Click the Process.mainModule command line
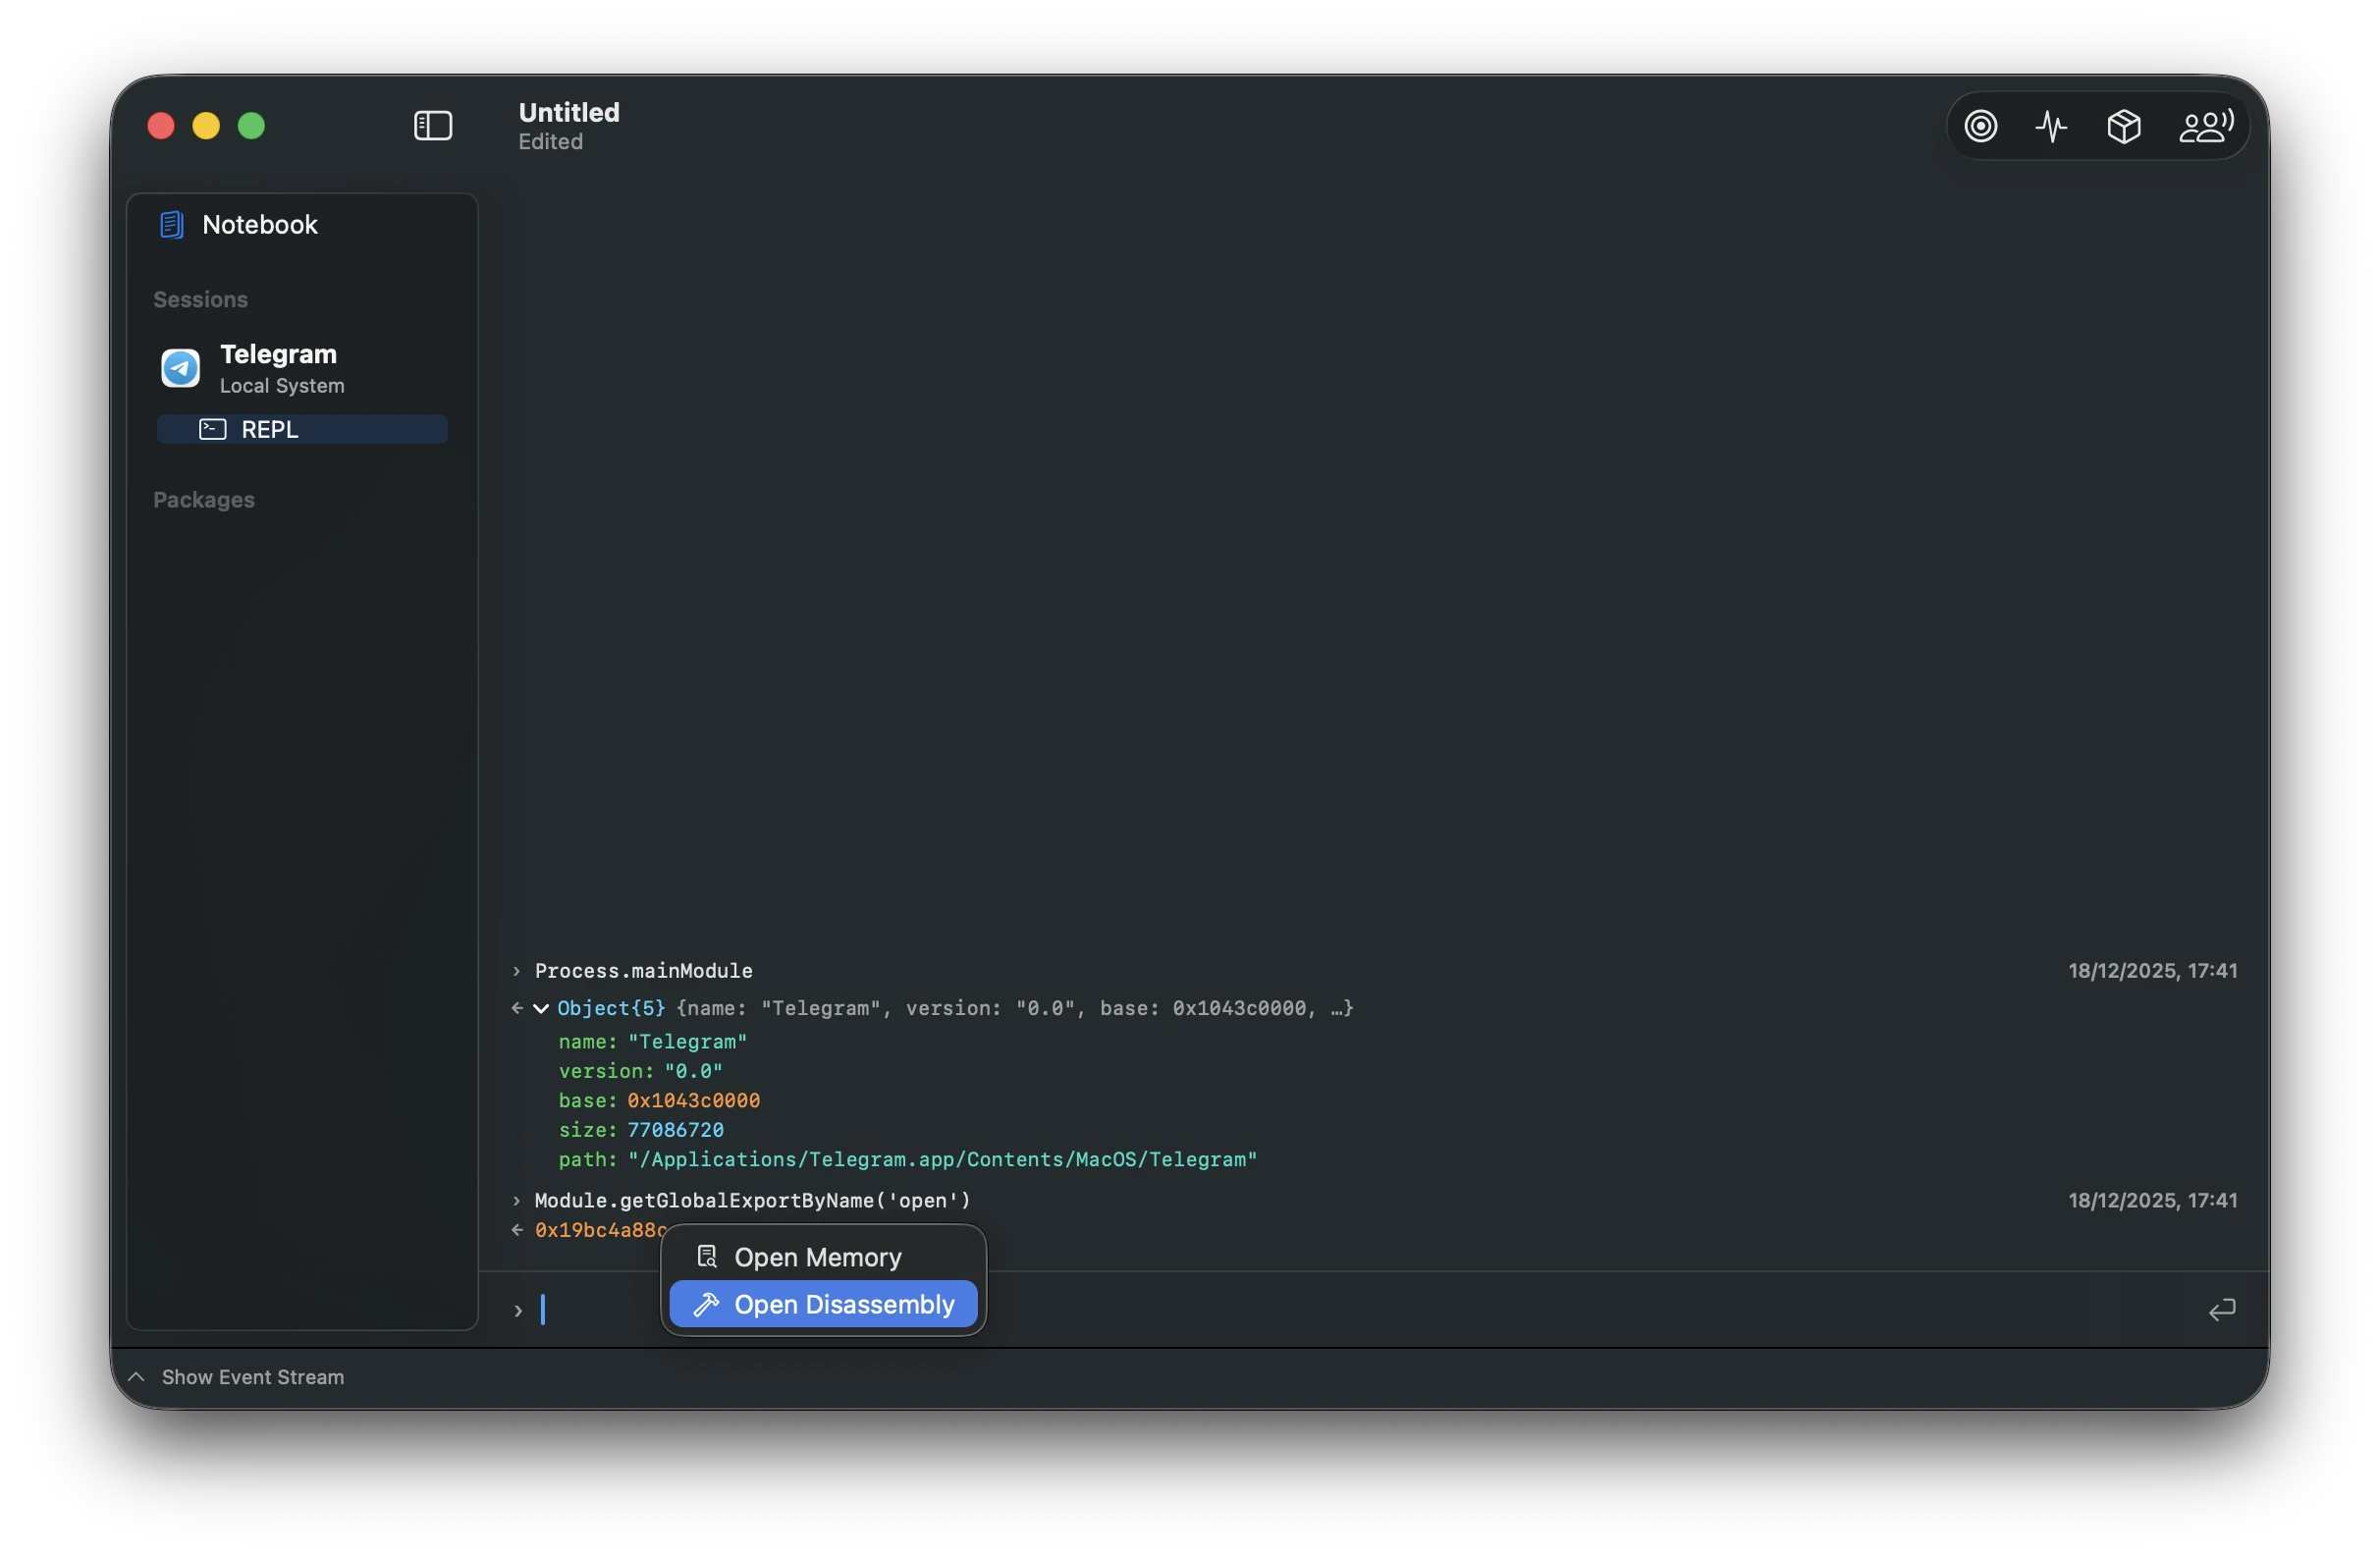This screenshot has width=2380, height=1555. [x=643, y=971]
